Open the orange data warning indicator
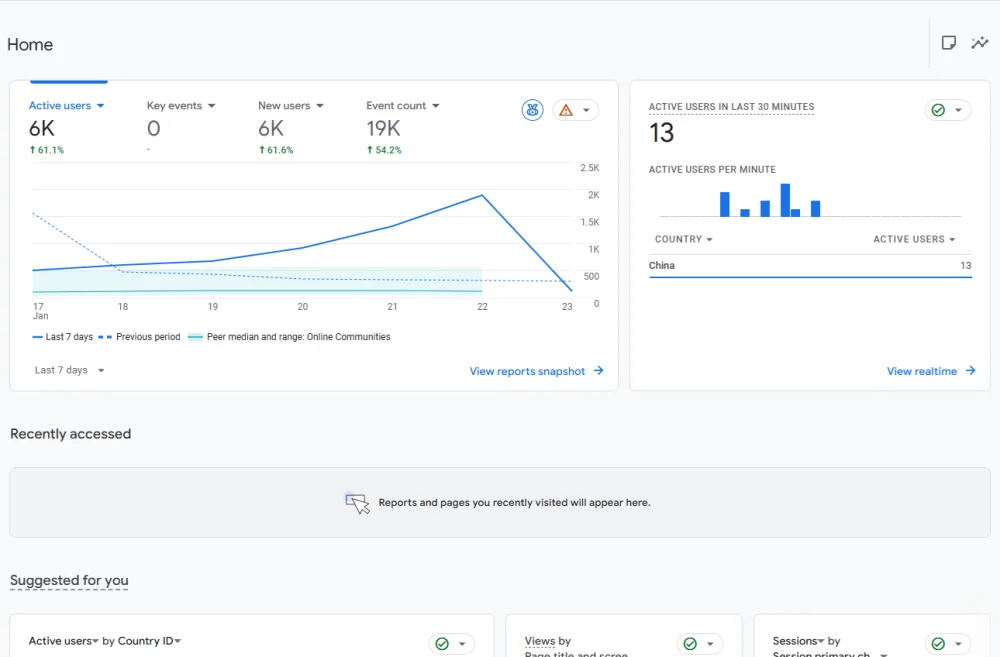The width and height of the screenshot is (1000, 657). click(575, 110)
